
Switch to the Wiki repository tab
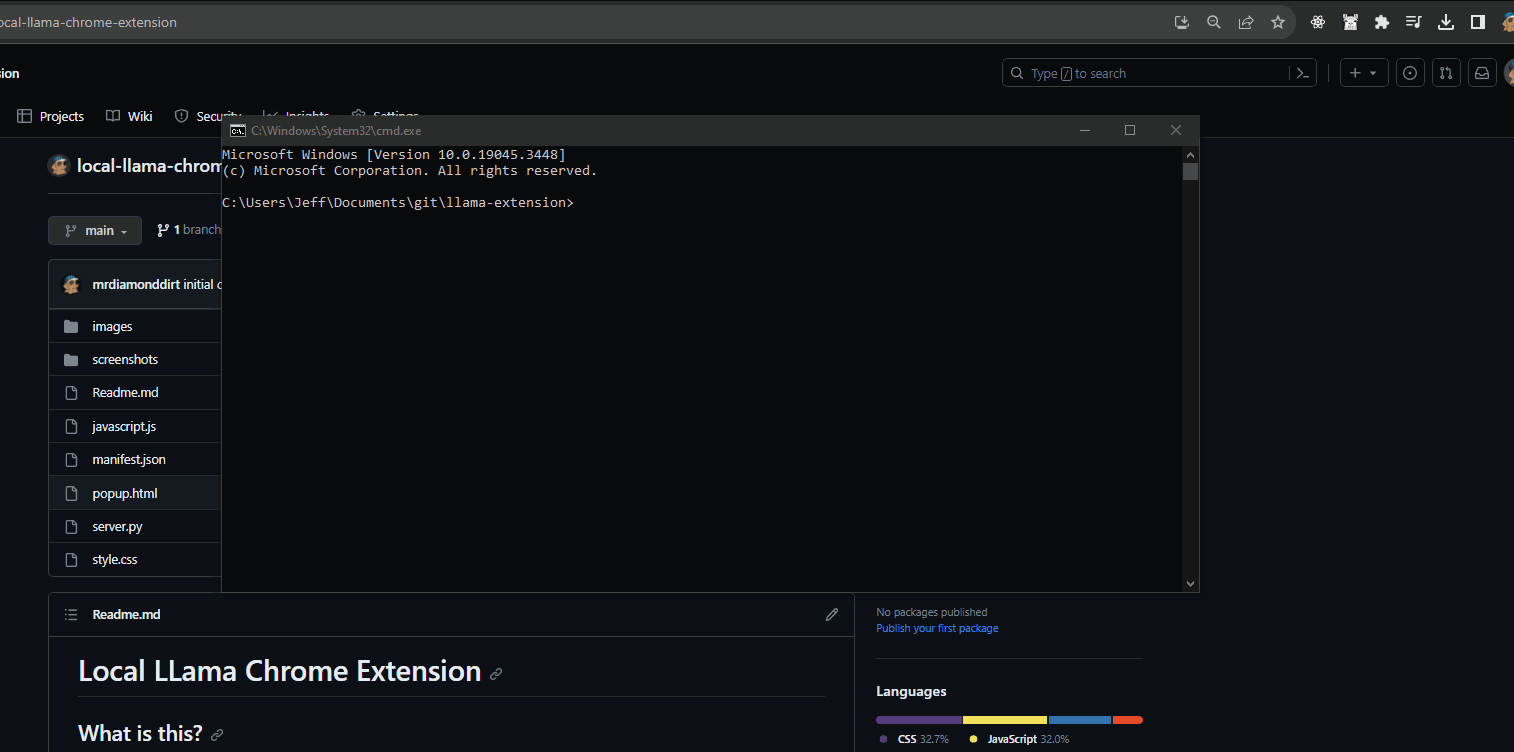pyautogui.click(x=130, y=116)
